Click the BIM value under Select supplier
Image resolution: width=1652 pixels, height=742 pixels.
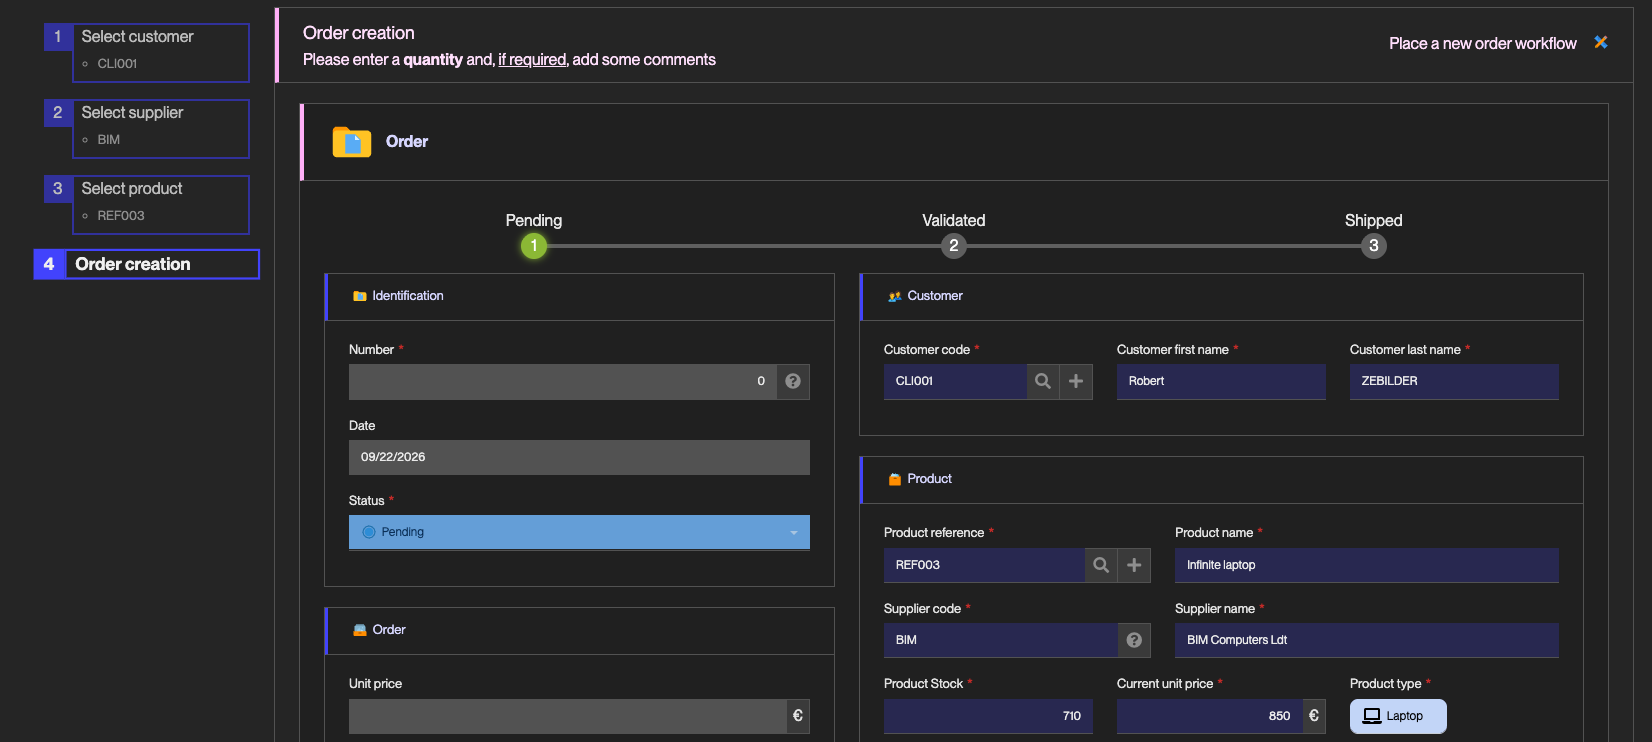[x=109, y=139]
